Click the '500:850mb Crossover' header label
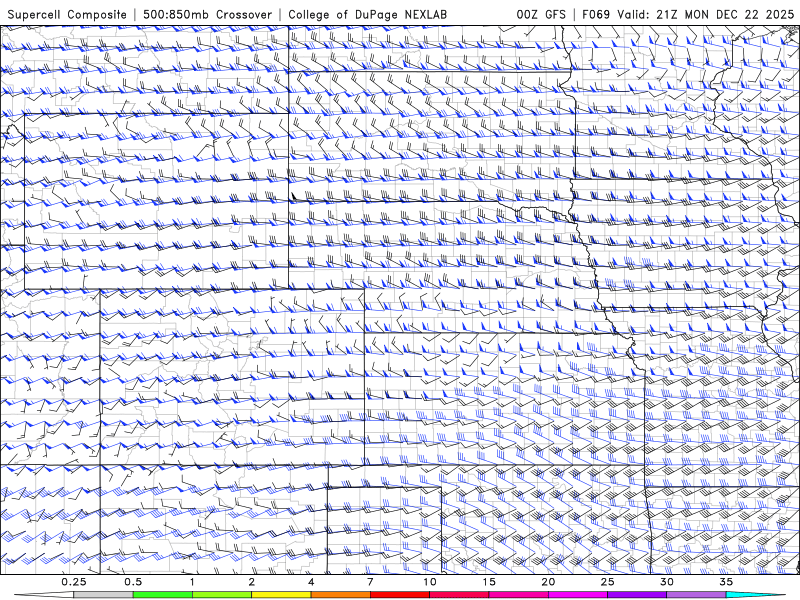This screenshot has width=800, height=600. click(x=208, y=14)
